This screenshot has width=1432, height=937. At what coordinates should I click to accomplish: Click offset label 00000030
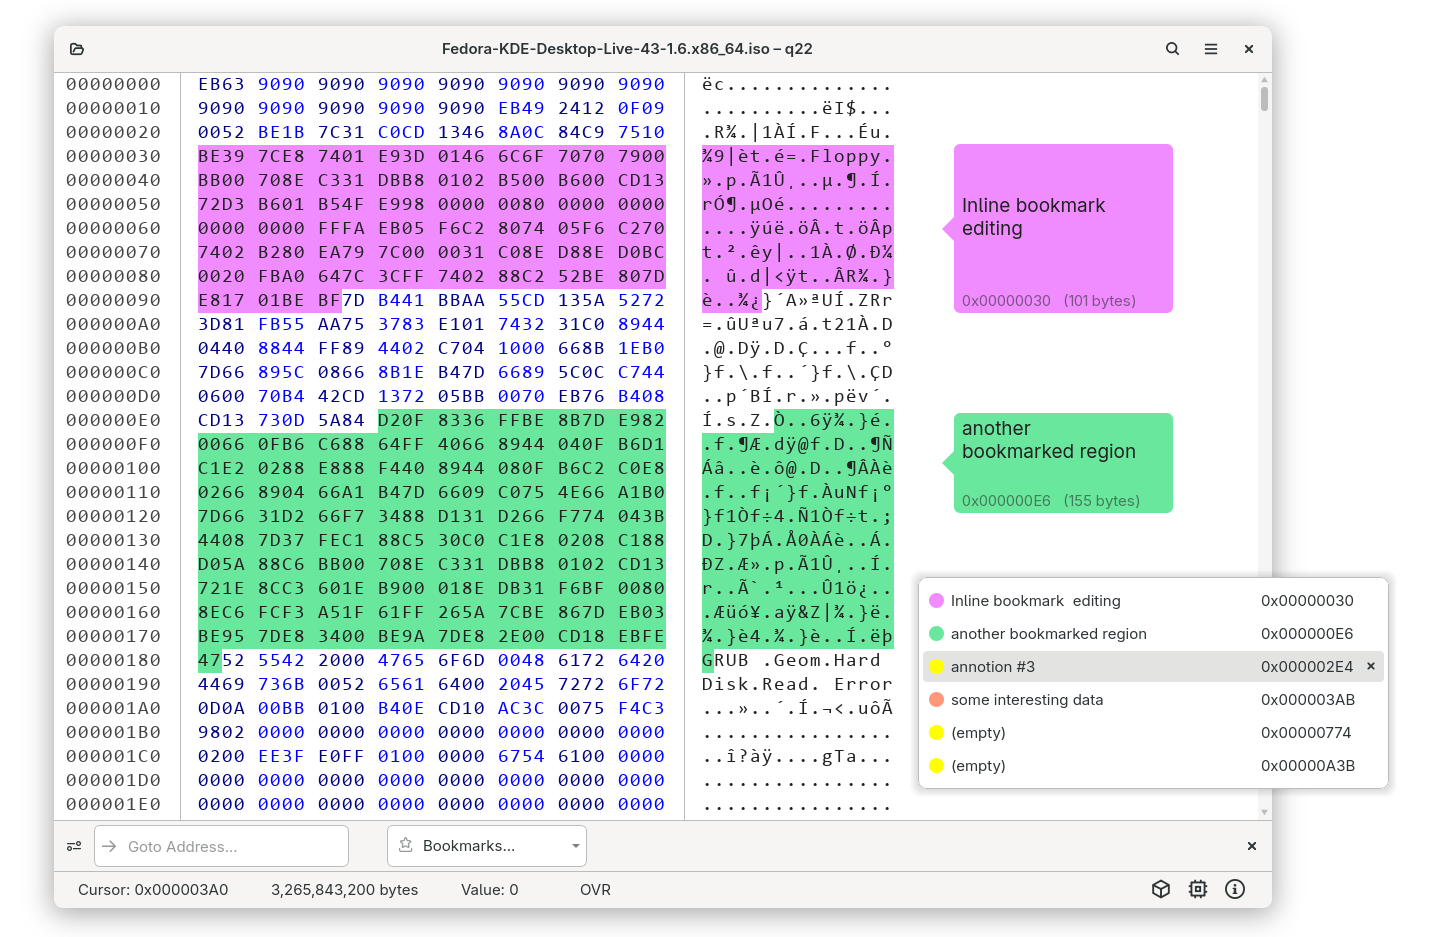point(113,157)
